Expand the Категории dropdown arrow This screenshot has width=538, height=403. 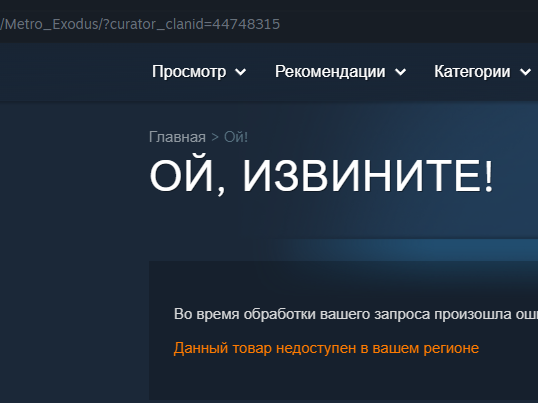tap(525, 72)
